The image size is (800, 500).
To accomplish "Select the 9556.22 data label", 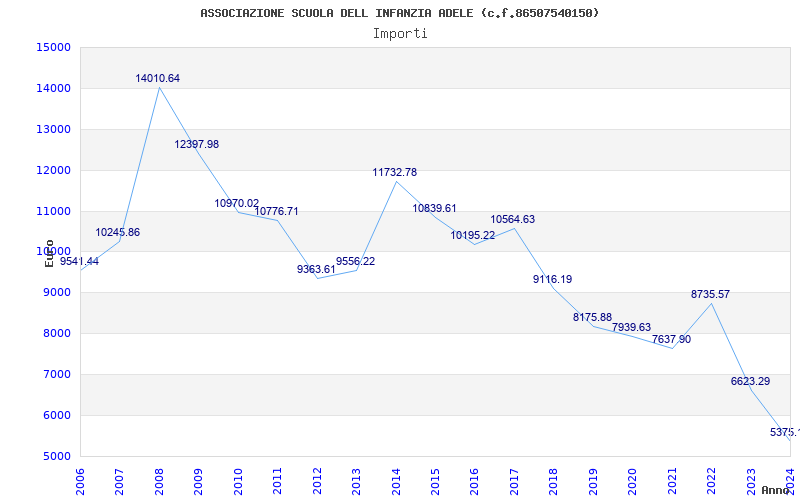I will tap(355, 262).
